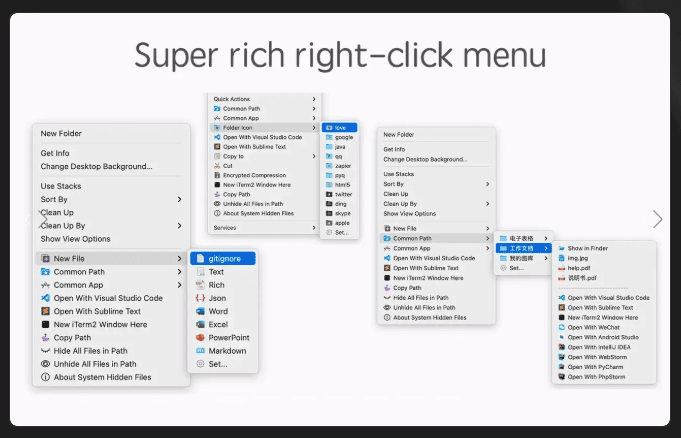Select the qq folder icon option
The width and height of the screenshot is (681, 438).
click(x=340, y=156)
